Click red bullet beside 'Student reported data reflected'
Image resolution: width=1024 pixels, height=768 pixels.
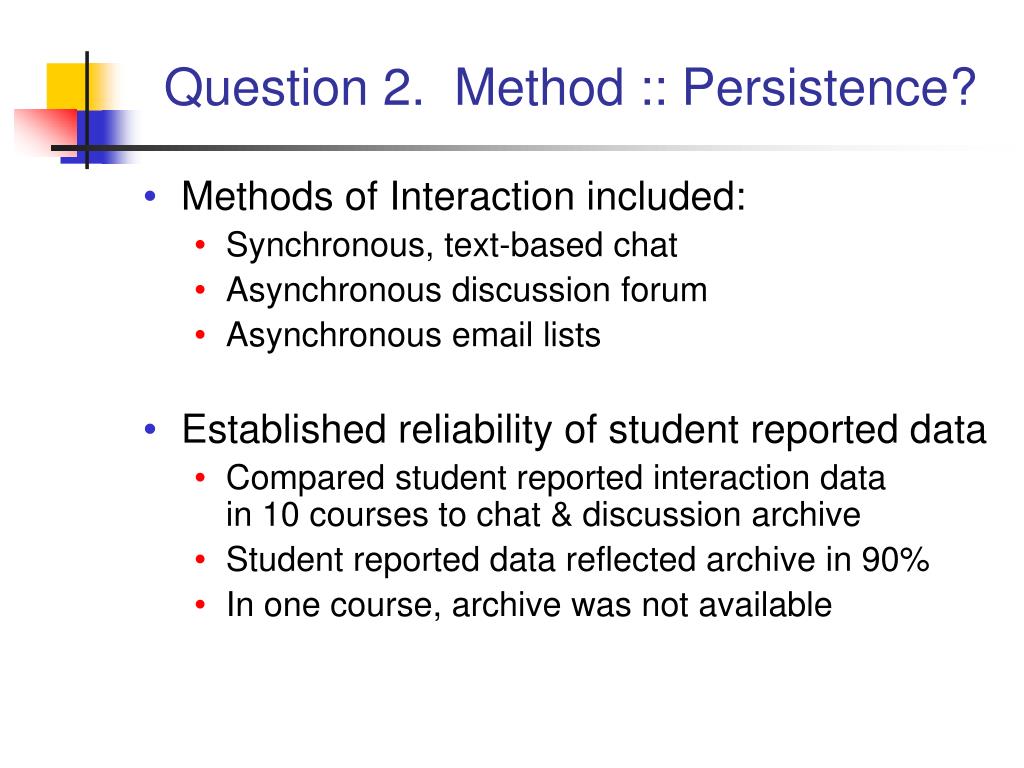200,560
